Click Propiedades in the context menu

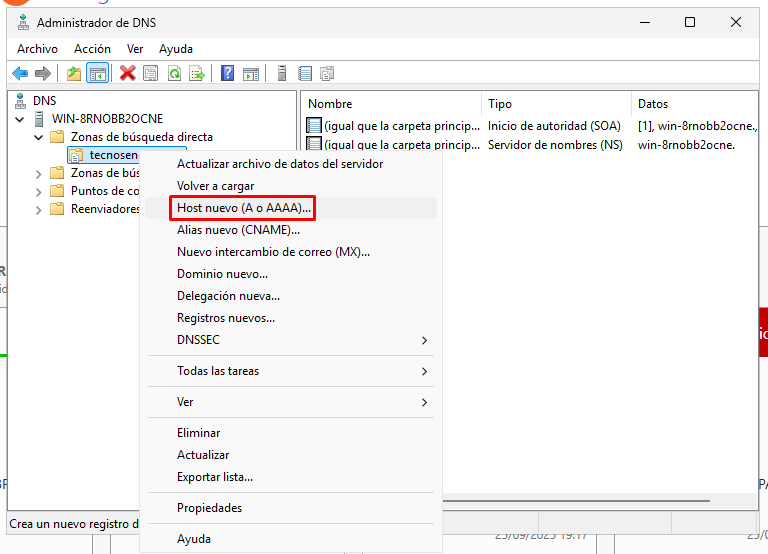click(209, 508)
